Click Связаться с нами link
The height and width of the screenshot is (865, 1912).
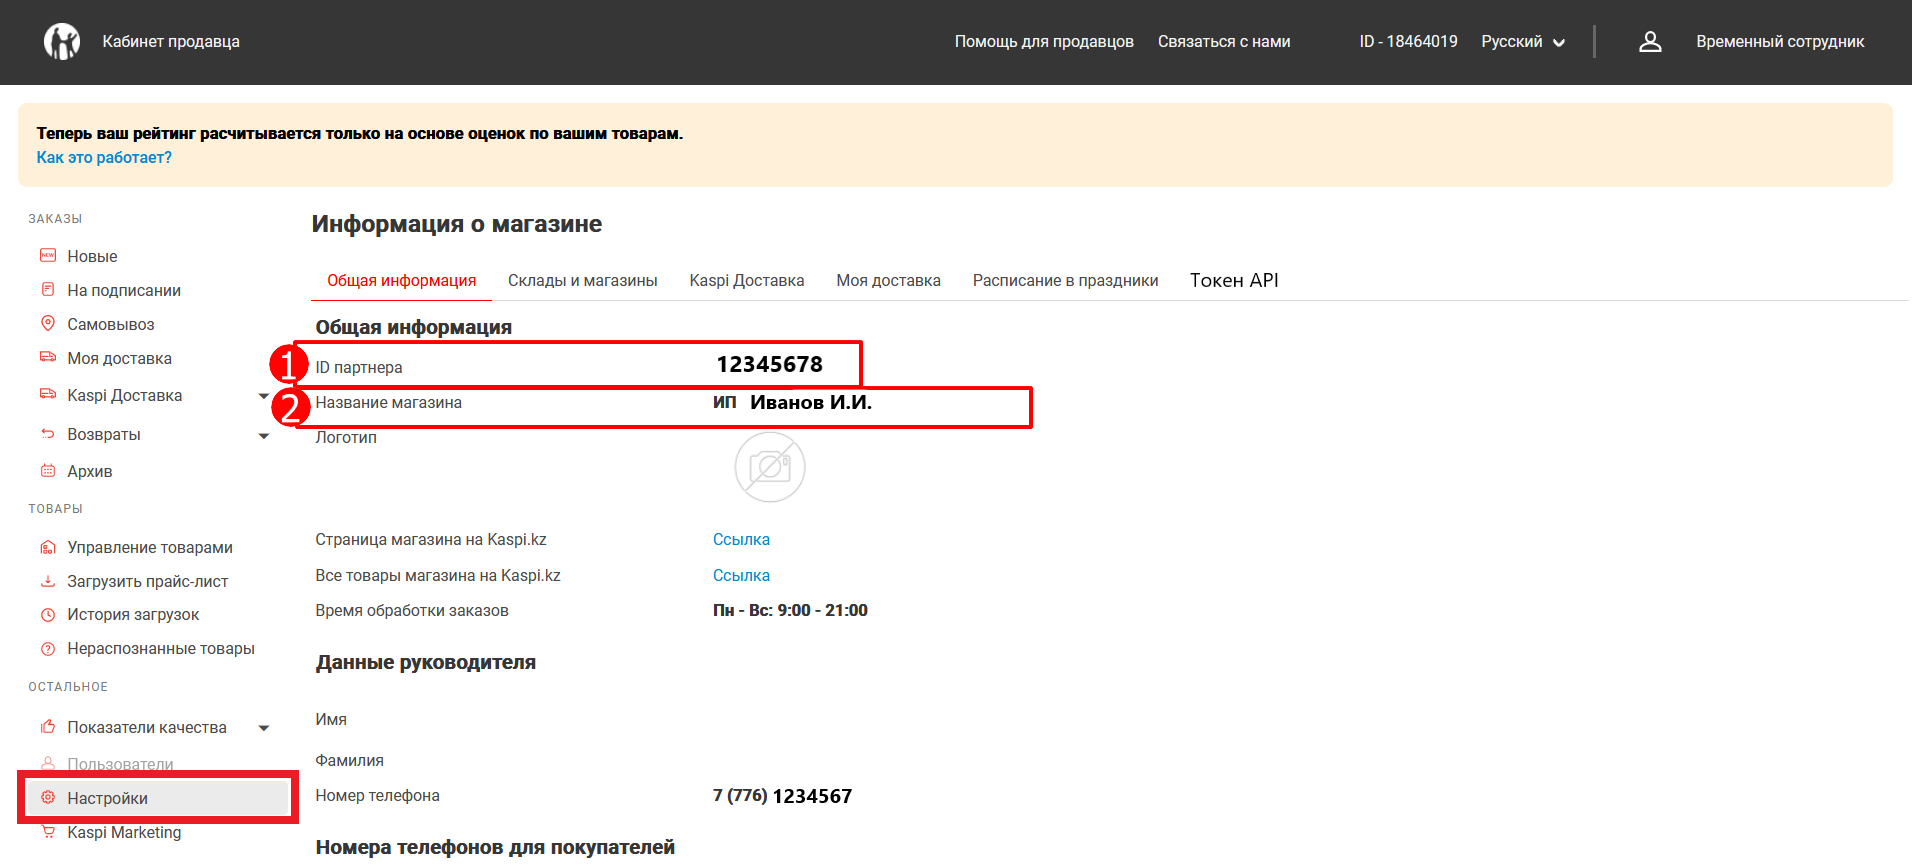(x=1224, y=42)
